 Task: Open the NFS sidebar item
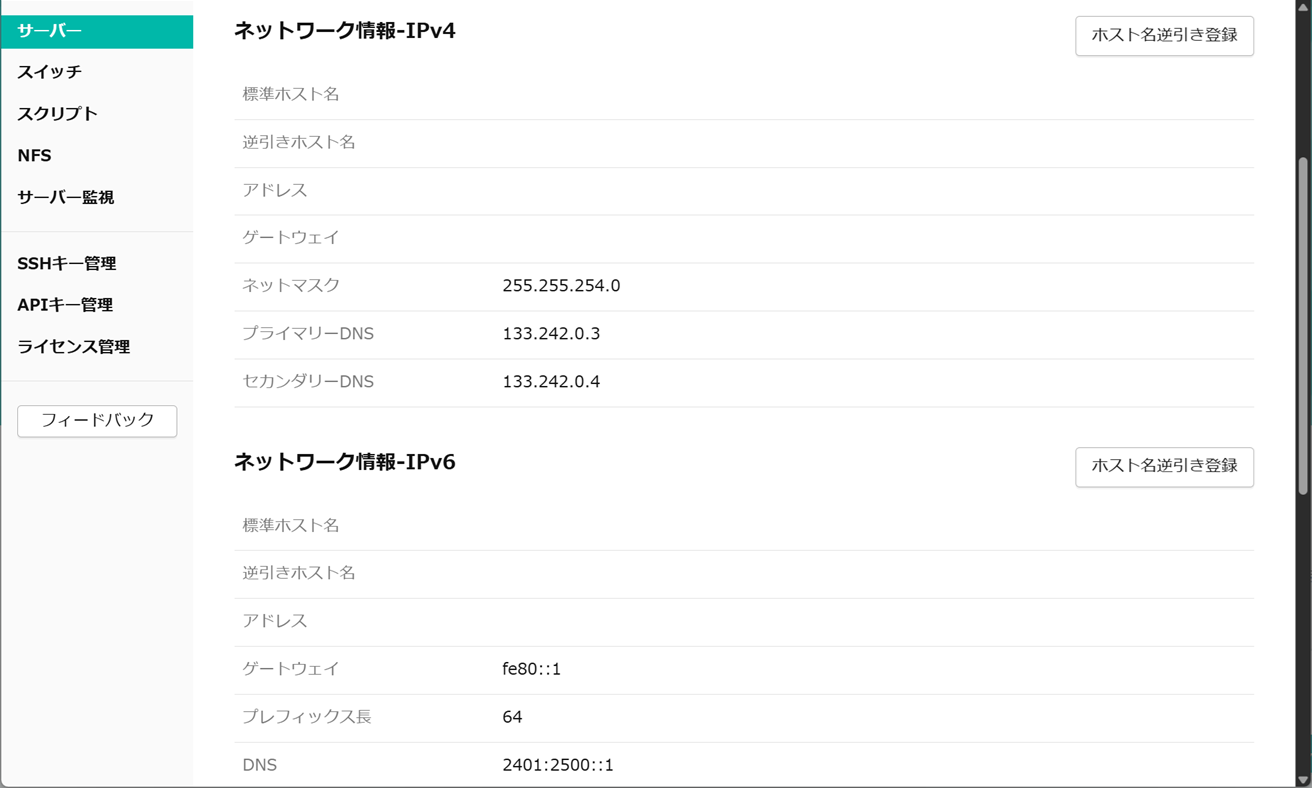[35, 156]
